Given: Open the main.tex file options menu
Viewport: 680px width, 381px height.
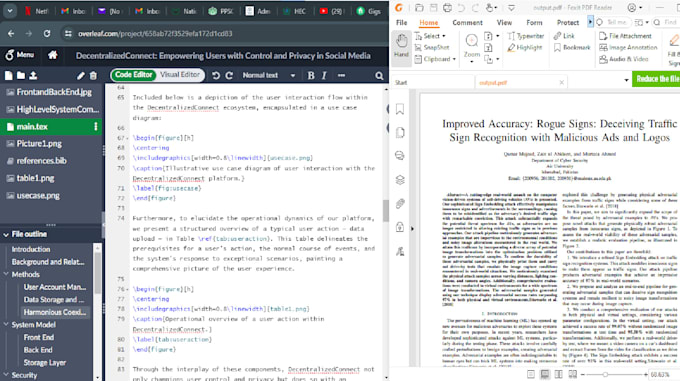Looking at the screenshot, I should pos(95,127).
